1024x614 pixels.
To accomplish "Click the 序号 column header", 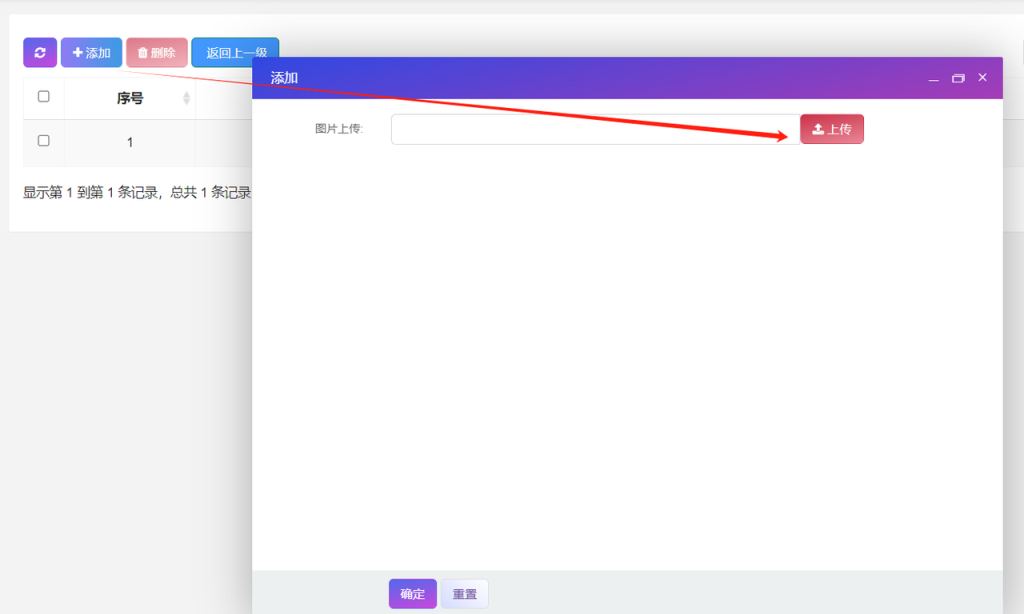I will [x=130, y=98].
